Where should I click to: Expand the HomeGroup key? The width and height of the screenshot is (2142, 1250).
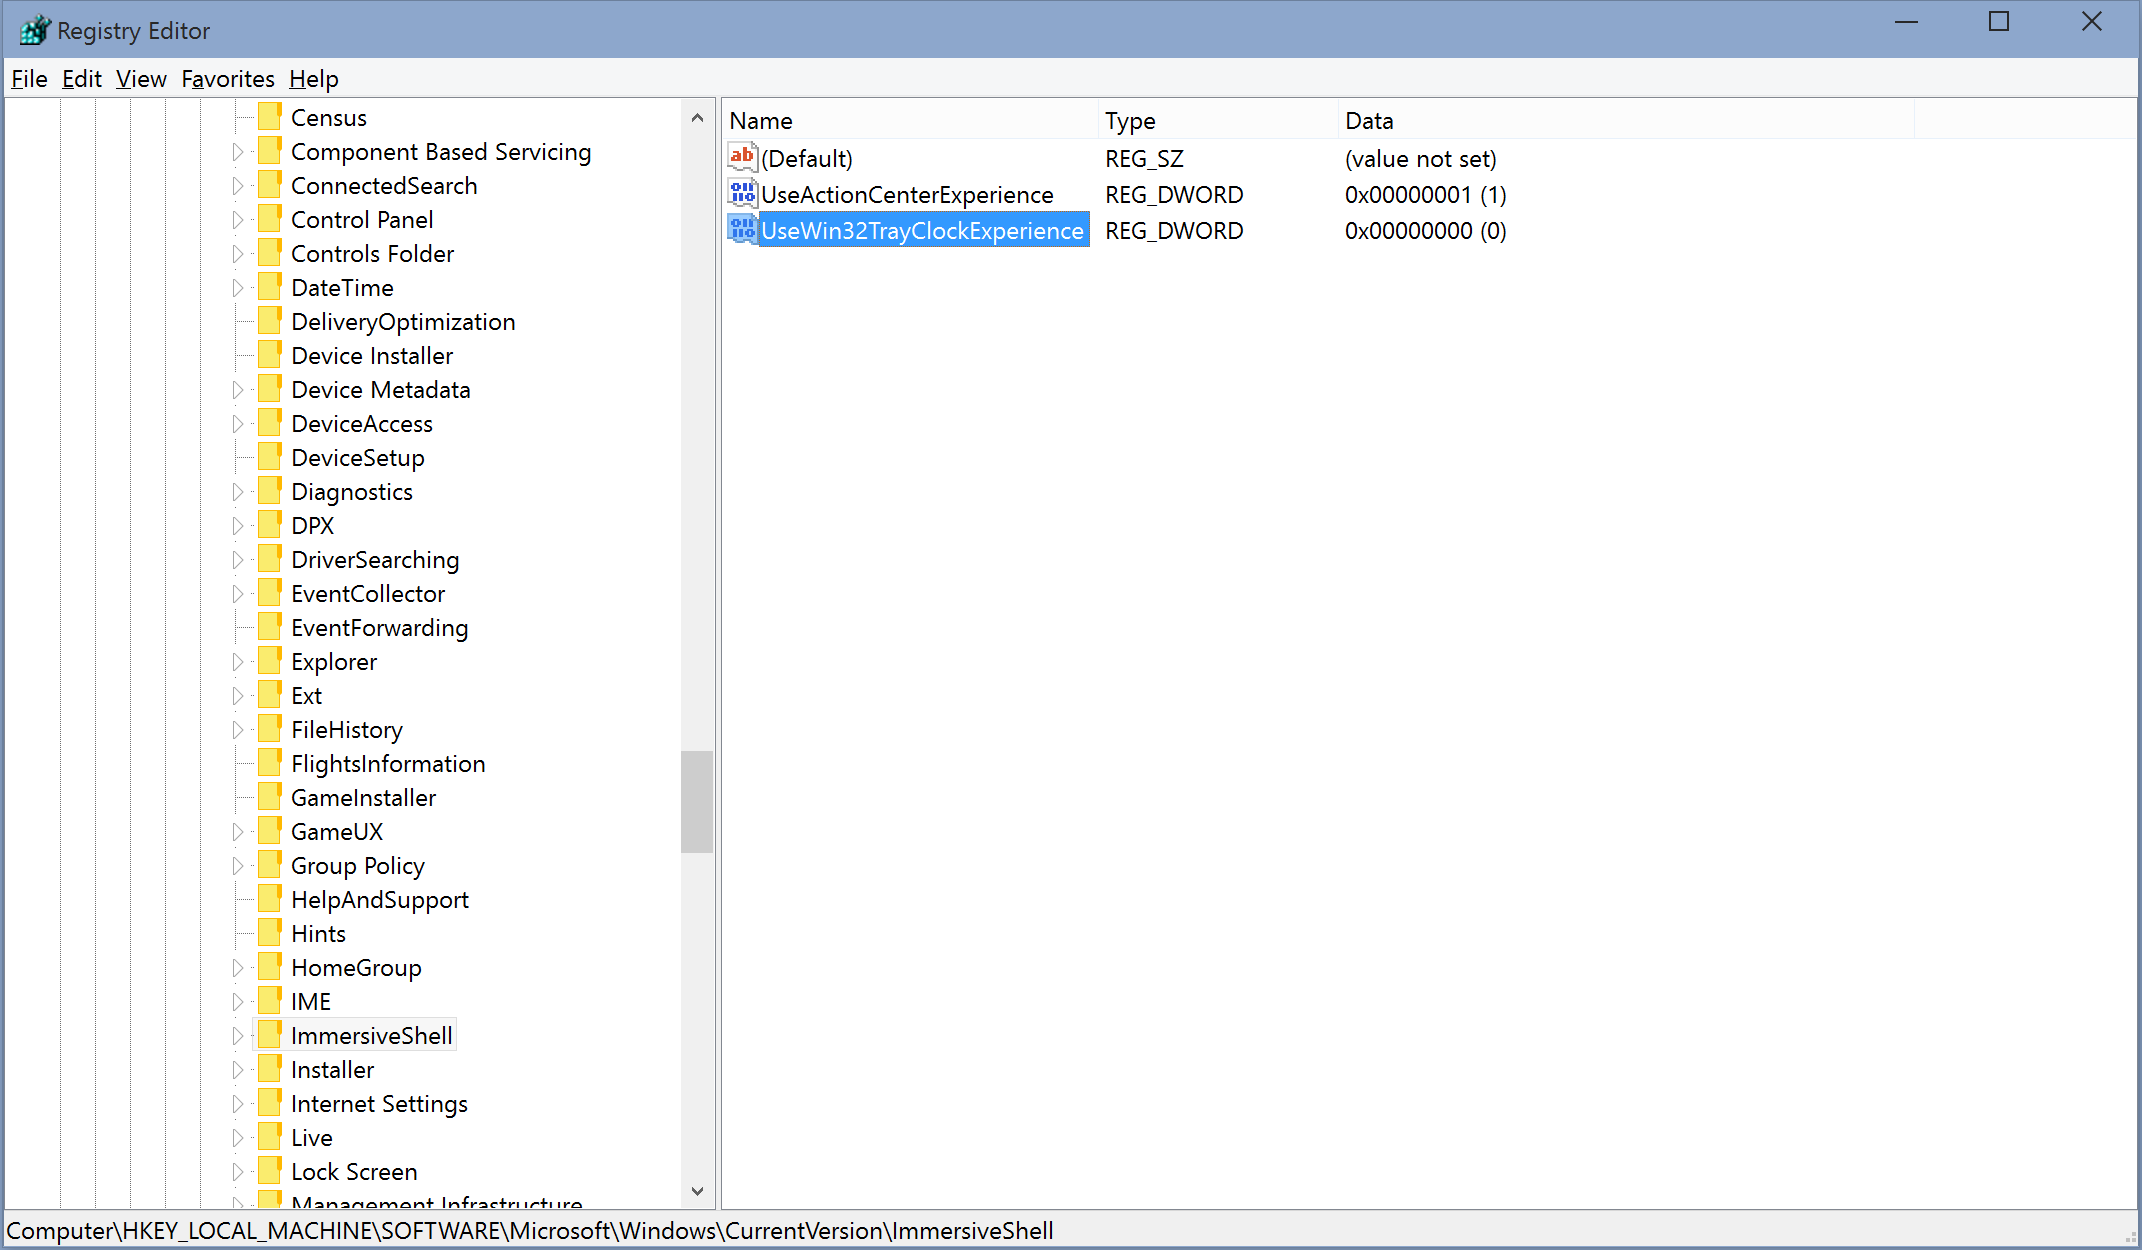click(x=237, y=968)
